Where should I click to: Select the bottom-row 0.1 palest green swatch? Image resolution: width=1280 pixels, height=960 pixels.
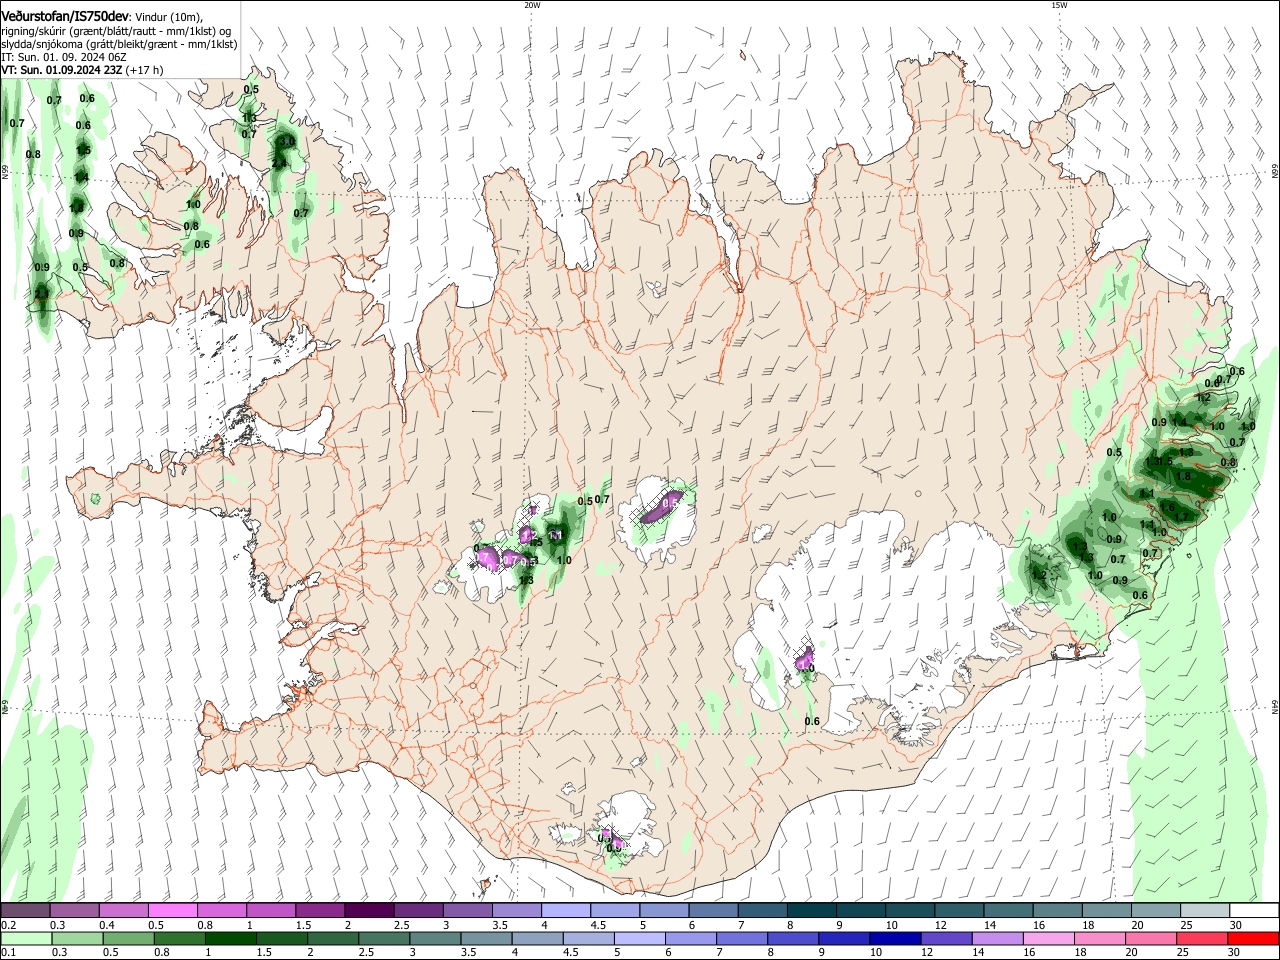click(x=25, y=939)
